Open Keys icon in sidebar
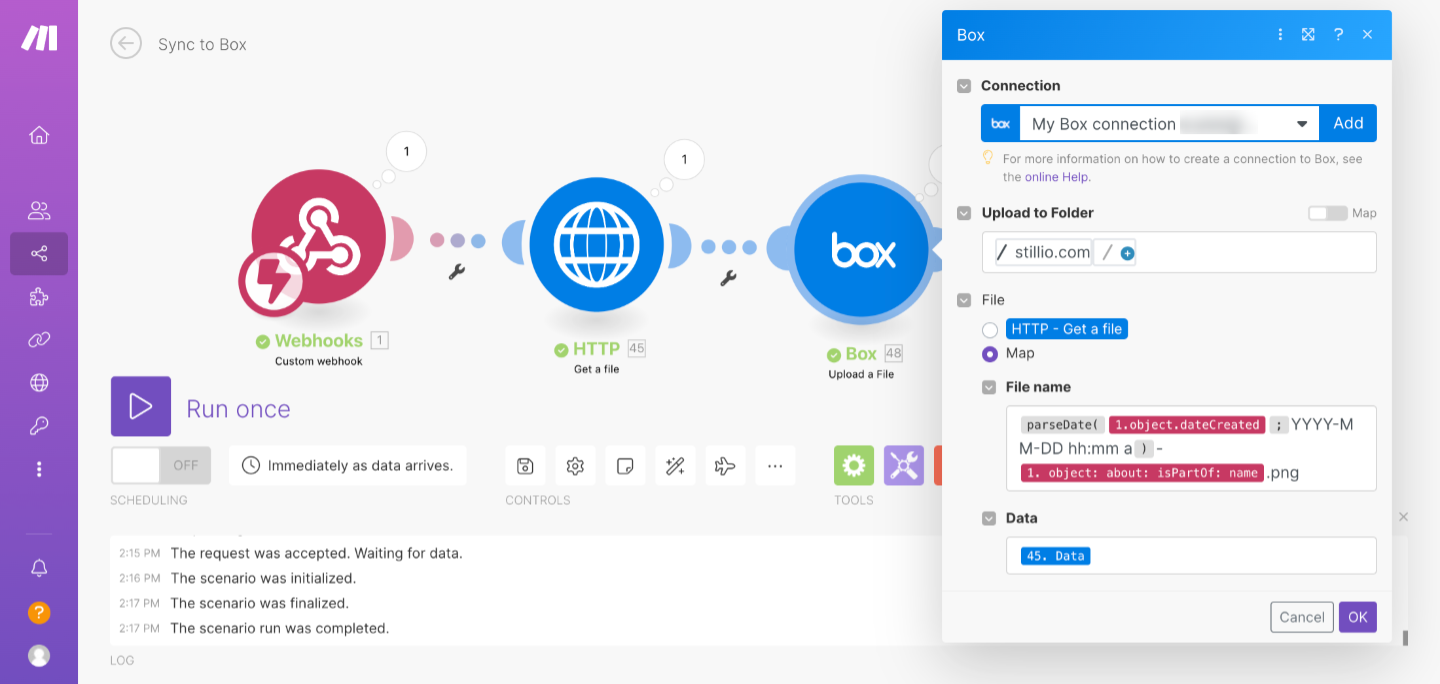This screenshot has height=684, width=1440. pyautogui.click(x=39, y=426)
